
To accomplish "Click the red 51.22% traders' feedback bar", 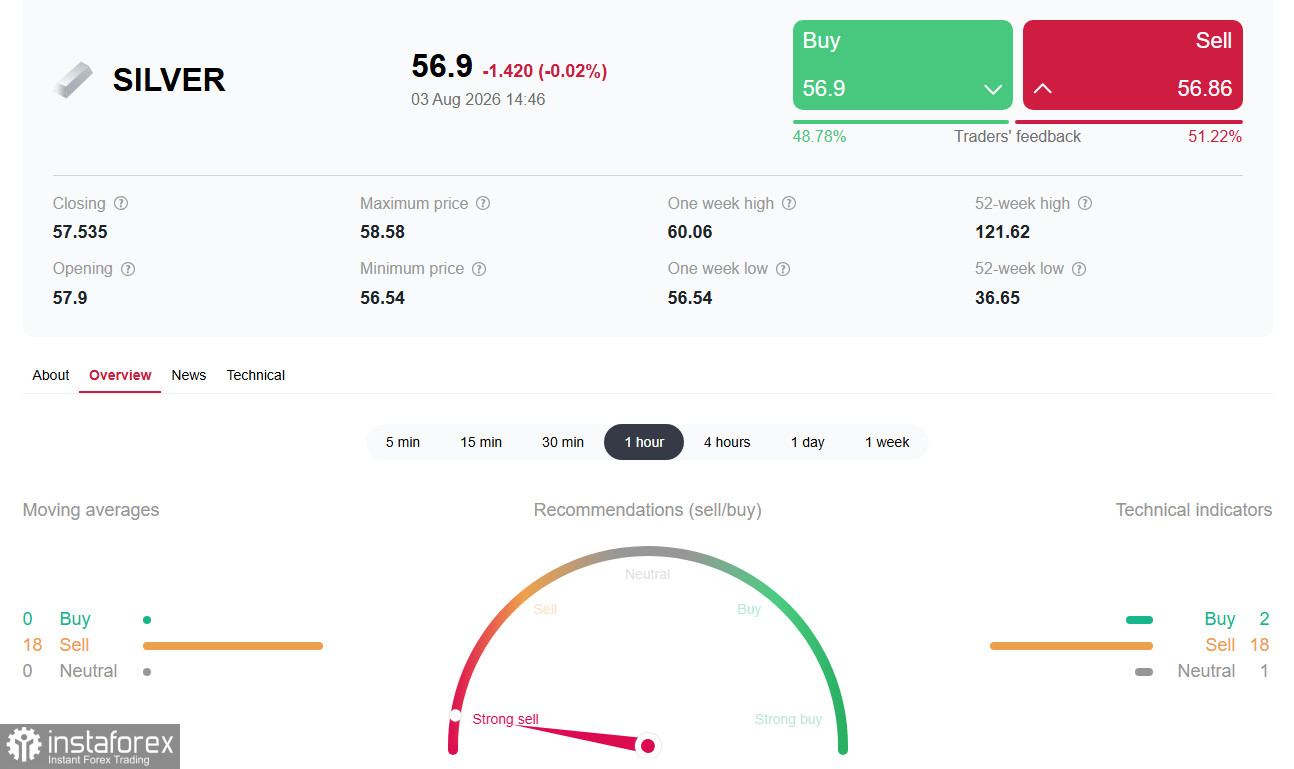I will click(1129, 122).
